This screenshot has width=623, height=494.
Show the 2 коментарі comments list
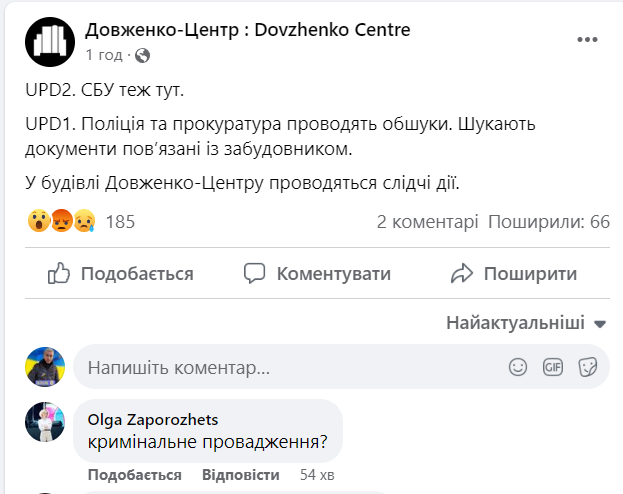click(x=427, y=221)
